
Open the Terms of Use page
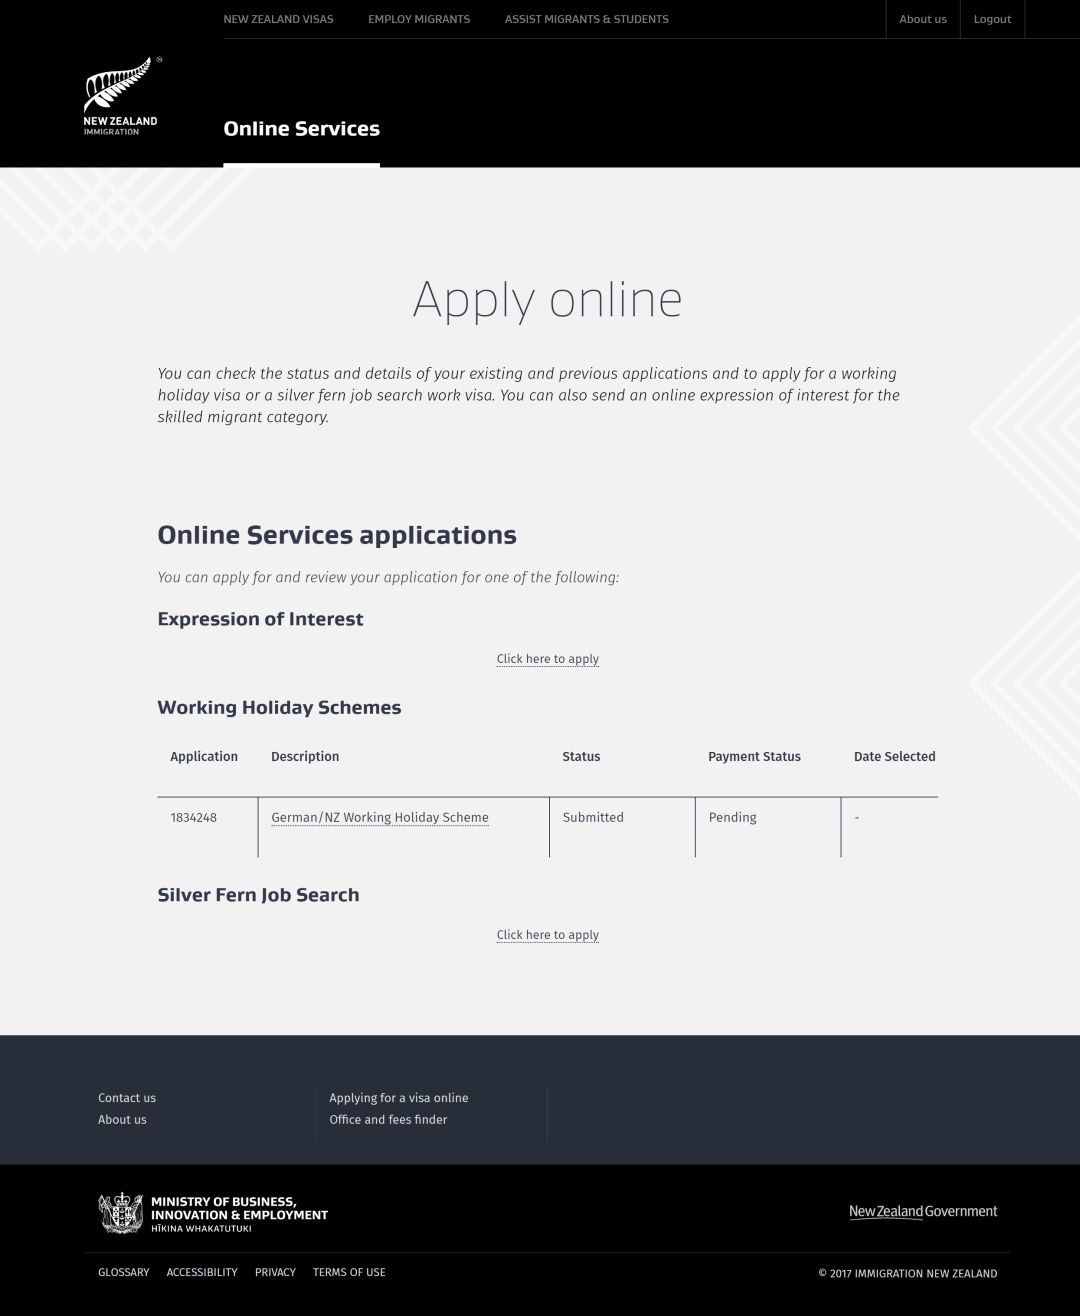tap(349, 1273)
